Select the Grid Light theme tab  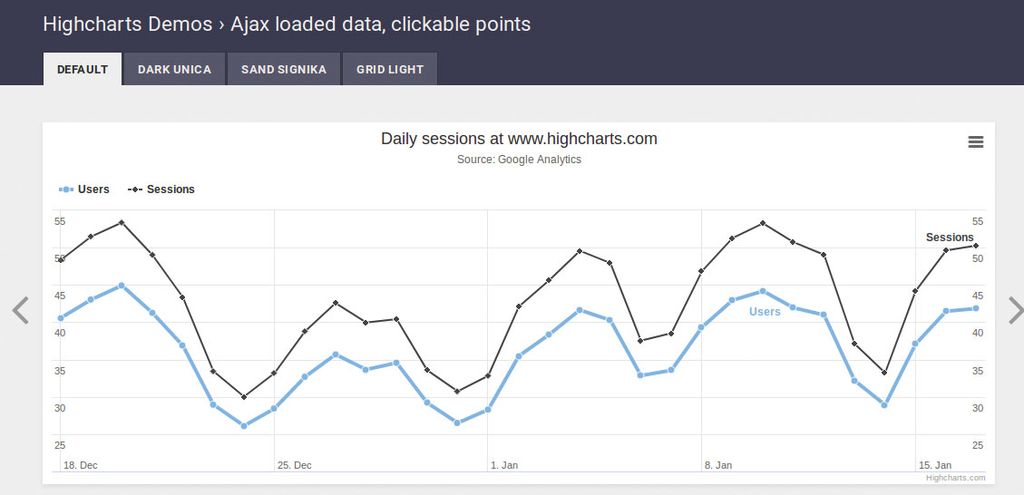389,69
